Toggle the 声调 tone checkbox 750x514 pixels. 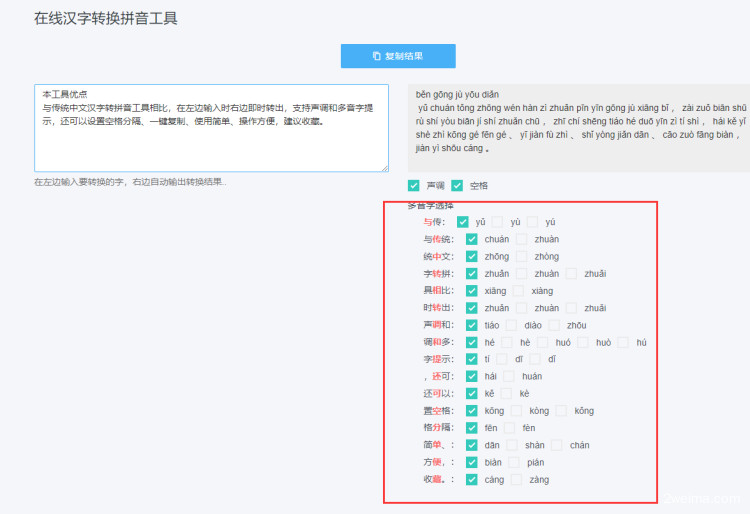tap(414, 186)
